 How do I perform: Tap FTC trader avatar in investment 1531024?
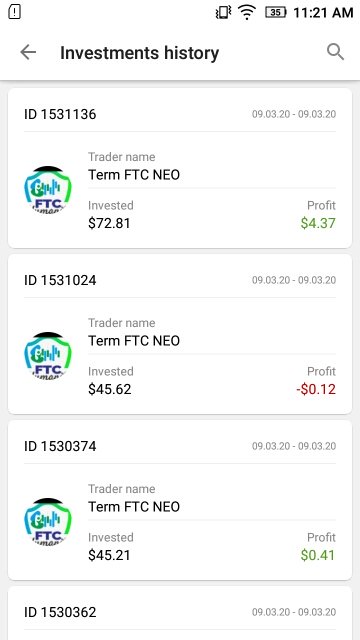(x=48, y=356)
